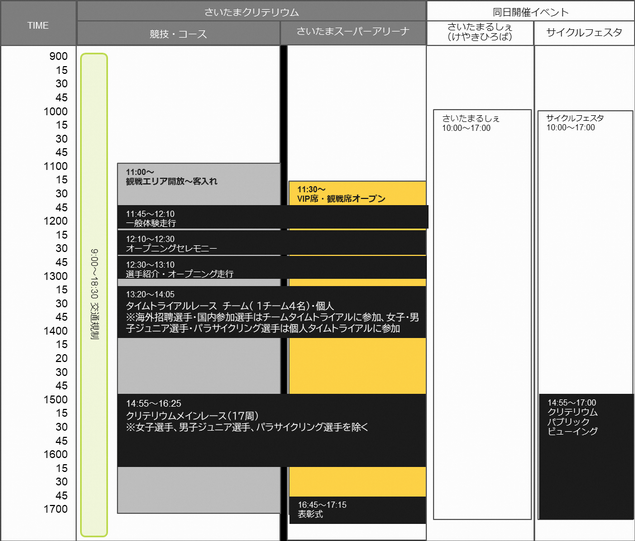The width and height of the screenshot is (635, 541).
Task: Click the さいたまるしぇ（けやきひろば） column header
Action: point(479,34)
